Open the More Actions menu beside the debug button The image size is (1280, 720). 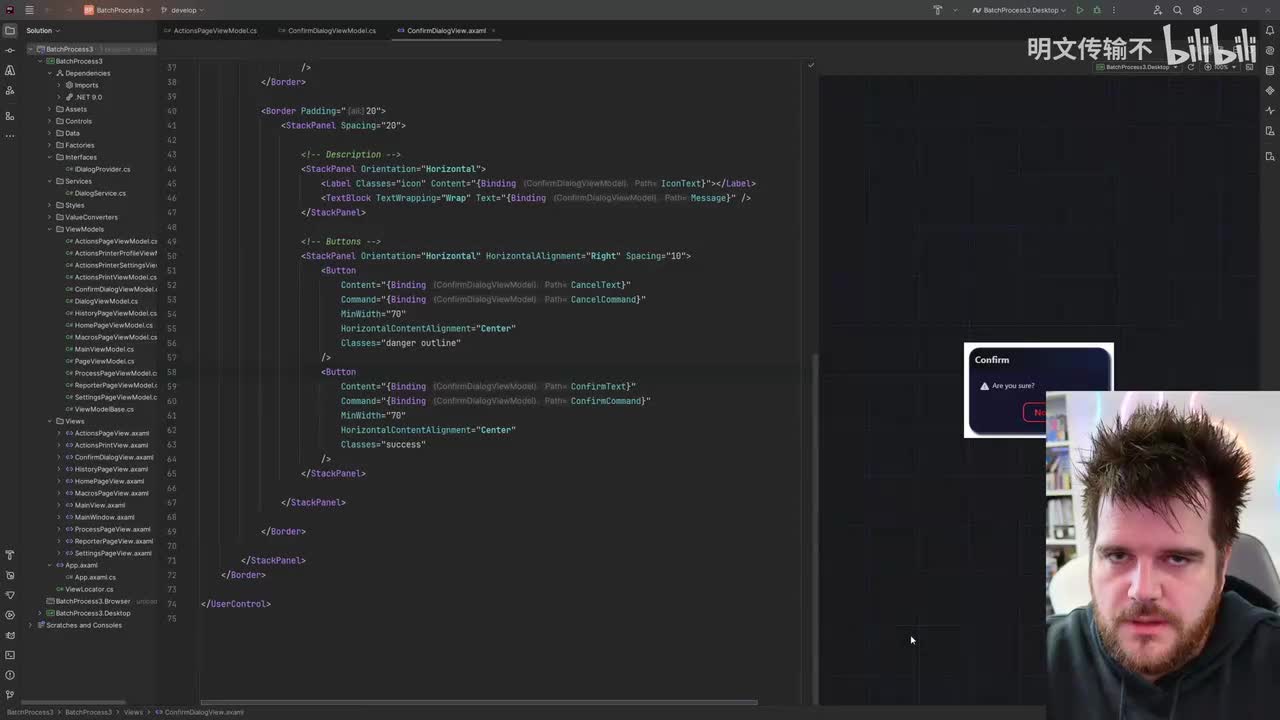pos(1114,10)
